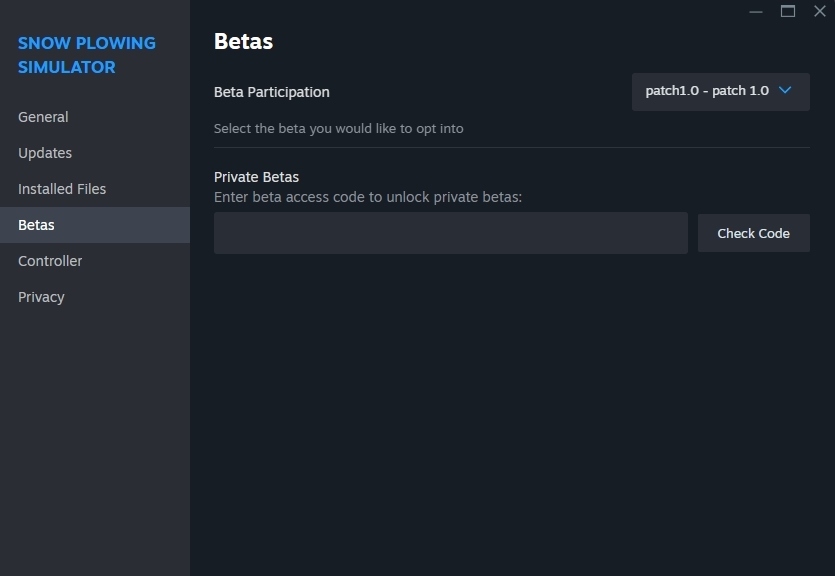Switch to the General section
835x576 pixels.
[x=43, y=117]
